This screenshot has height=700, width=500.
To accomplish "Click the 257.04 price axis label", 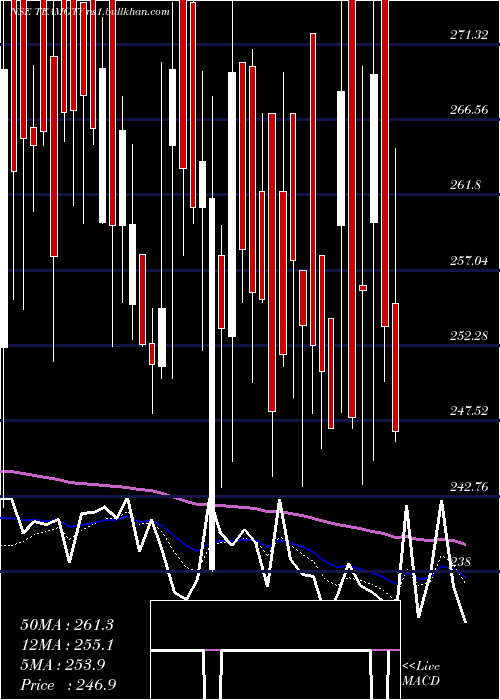I will [468, 259].
